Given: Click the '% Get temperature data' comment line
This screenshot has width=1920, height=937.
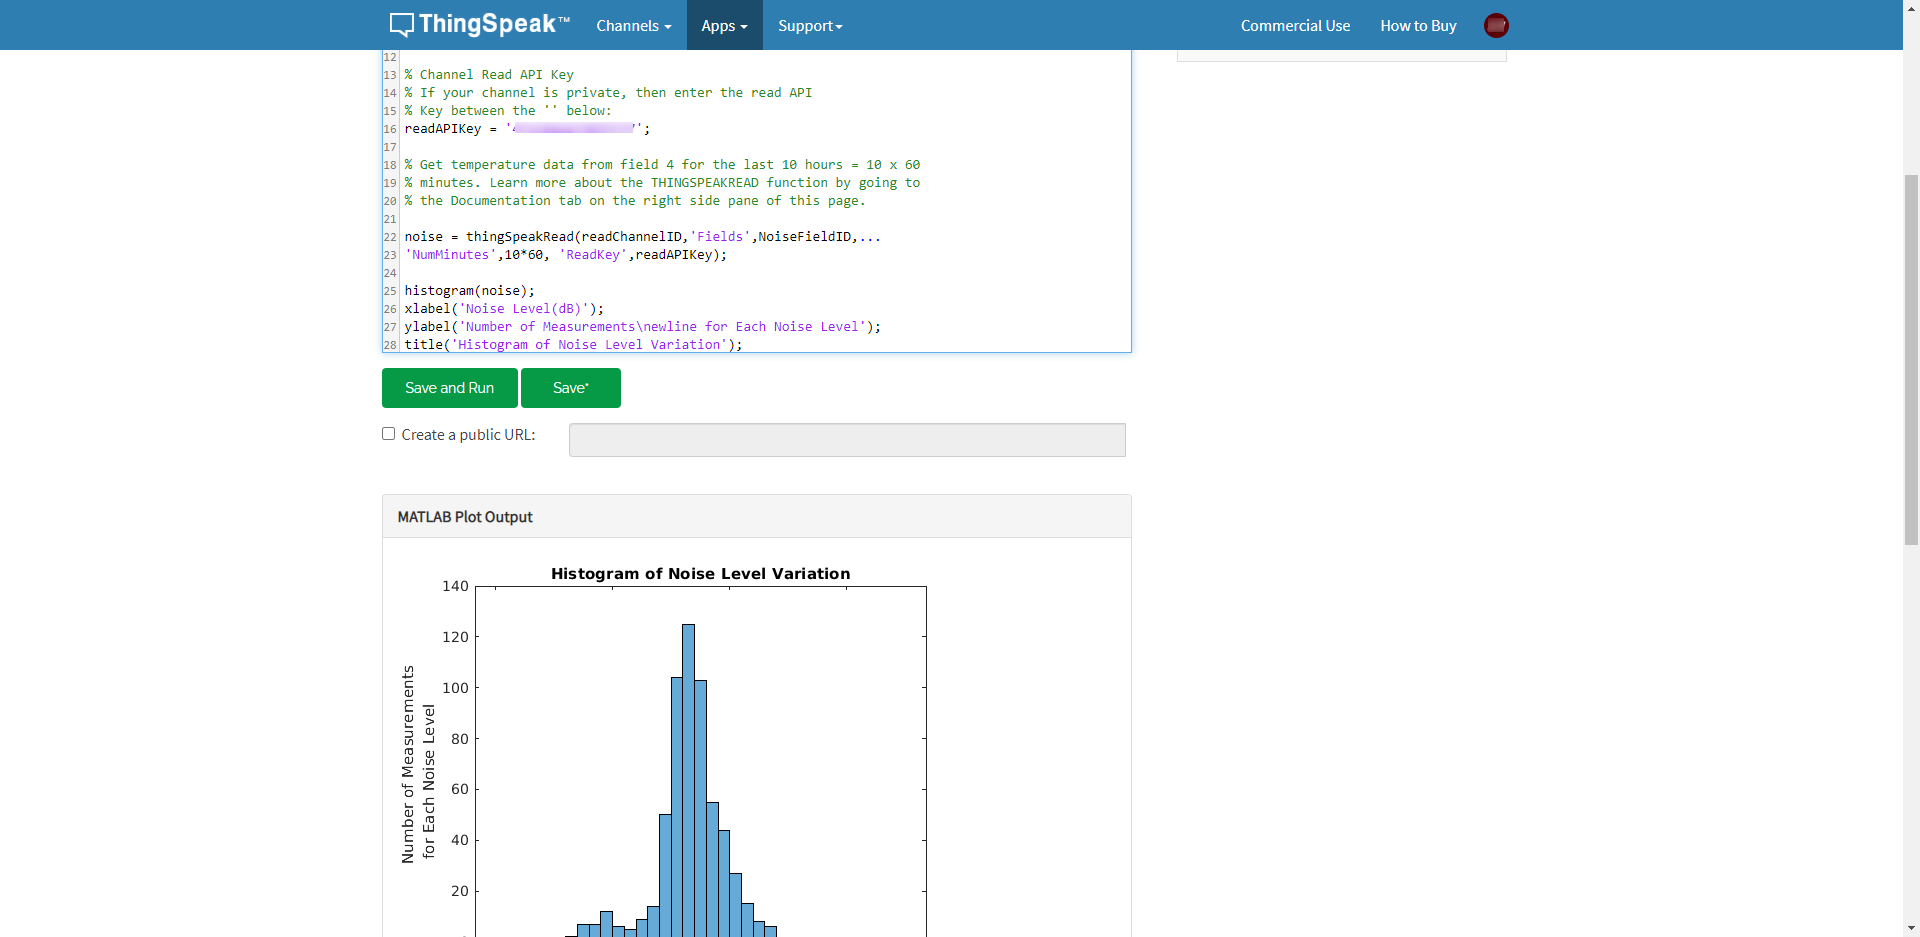Looking at the screenshot, I should [662, 165].
